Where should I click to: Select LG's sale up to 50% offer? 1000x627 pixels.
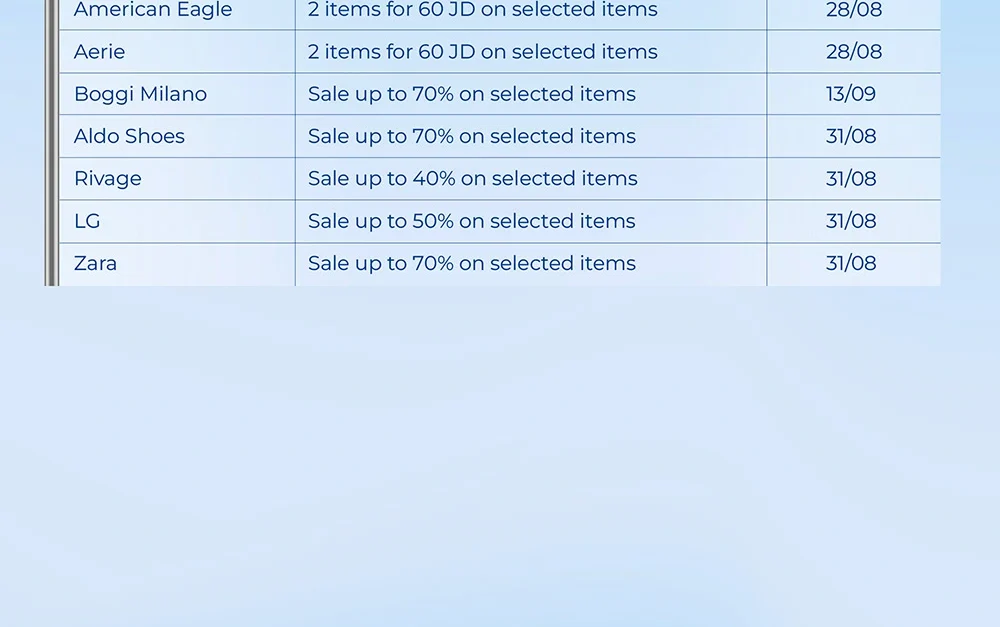(x=472, y=221)
